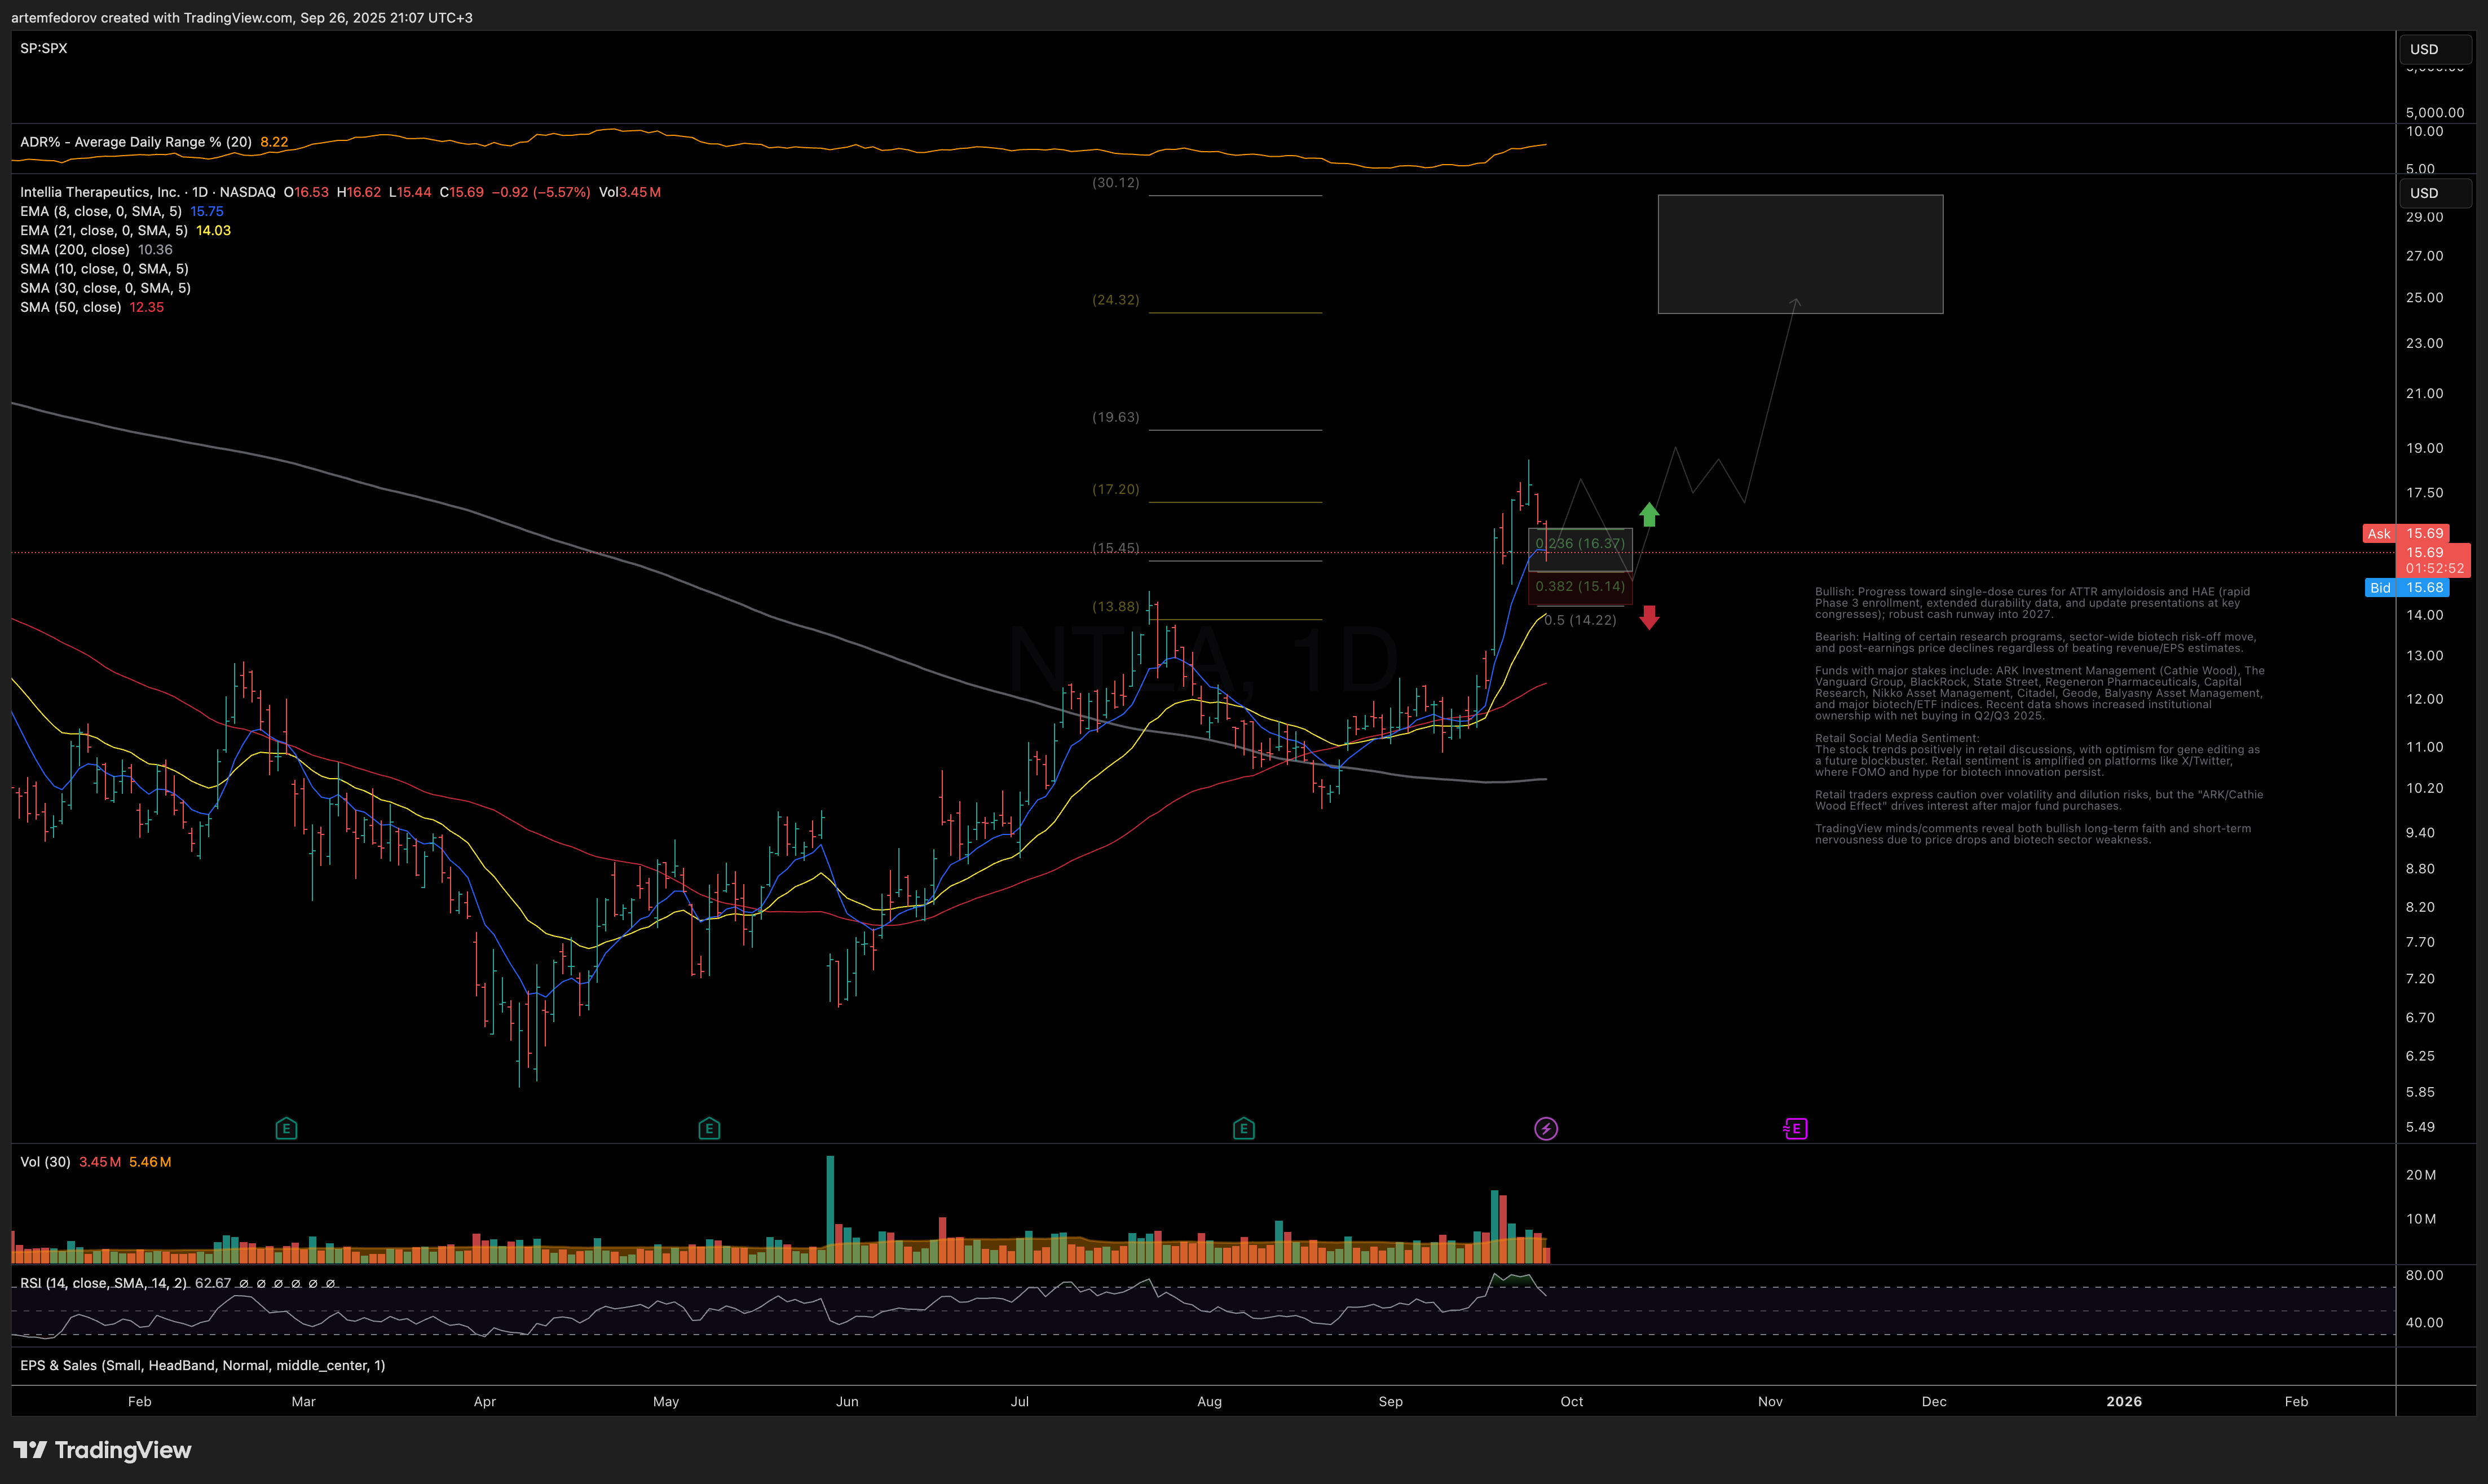
Task: Click the Bearish note paragraph
Action: point(2035,642)
